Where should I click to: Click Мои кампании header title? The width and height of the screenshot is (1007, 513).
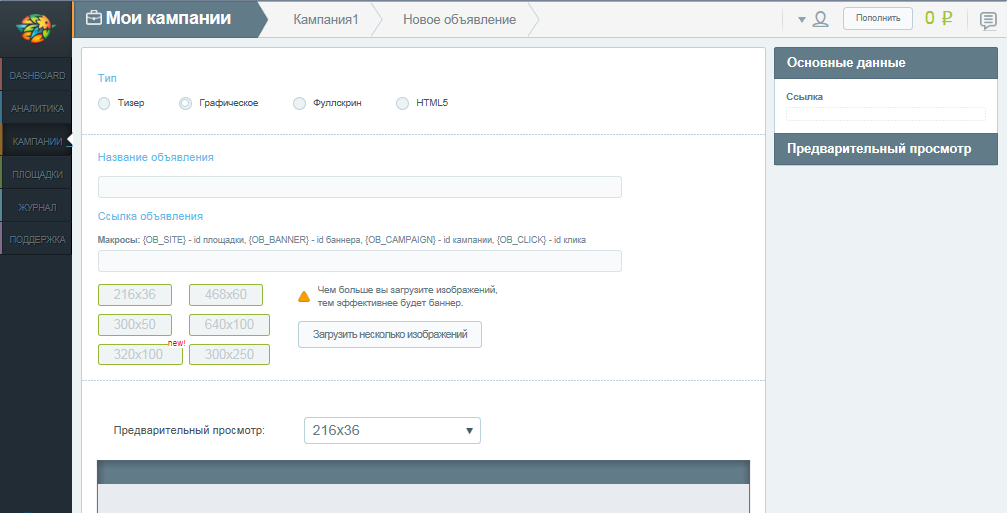click(x=168, y=18)
